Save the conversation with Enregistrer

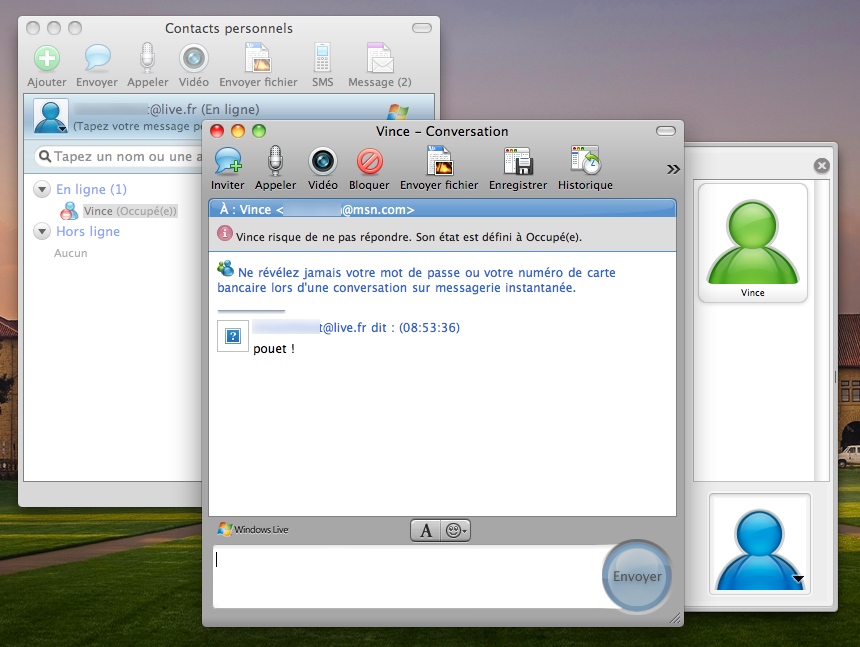coord(517,162)
